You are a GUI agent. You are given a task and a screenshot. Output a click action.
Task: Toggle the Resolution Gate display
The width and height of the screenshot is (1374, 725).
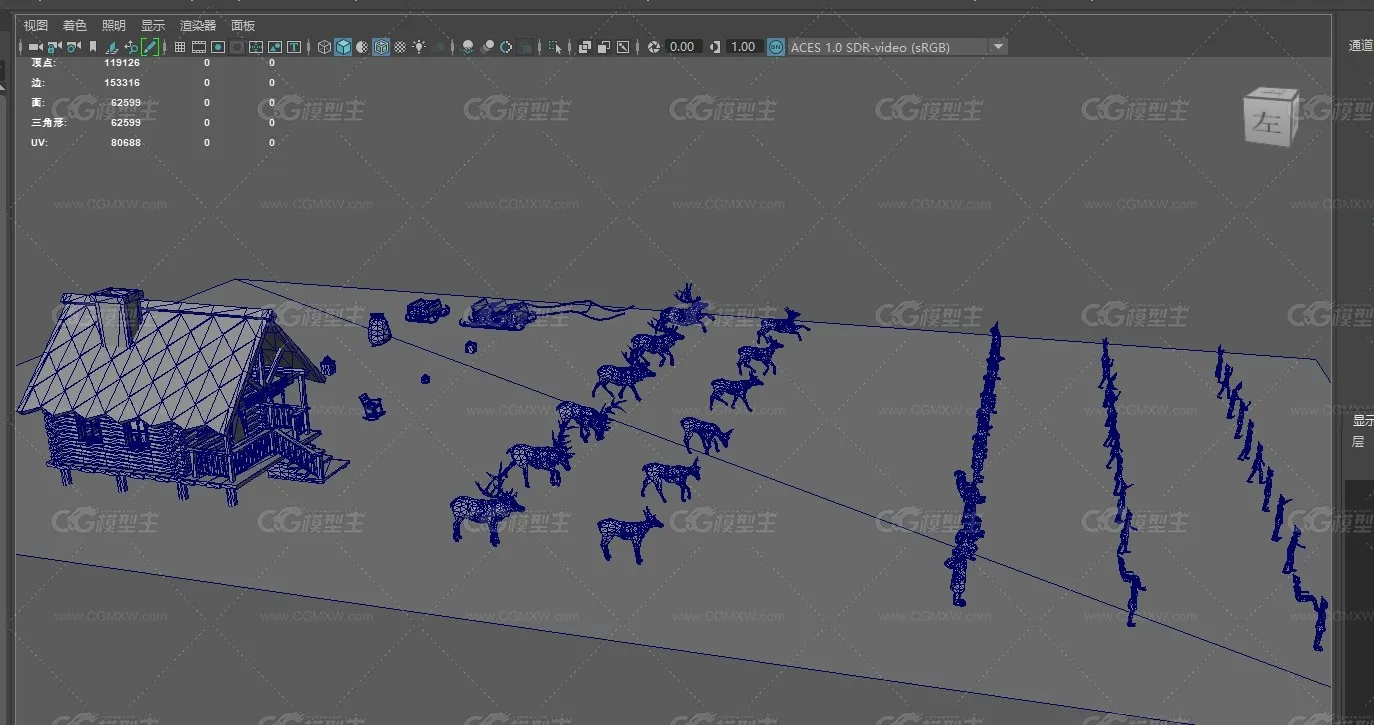click(218, 47)
